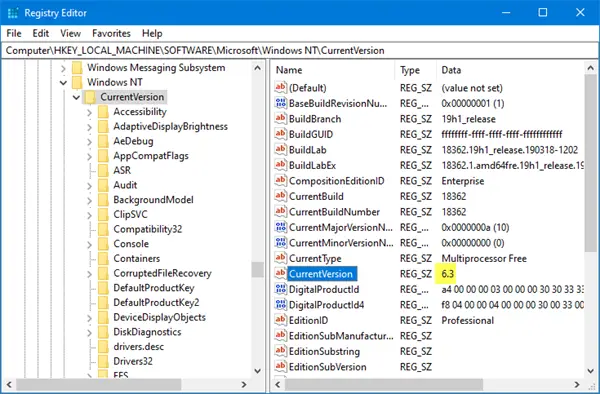Click the string icon beside the selected CurrentVersion value
The image size is (600, 394).
[280, 274]
